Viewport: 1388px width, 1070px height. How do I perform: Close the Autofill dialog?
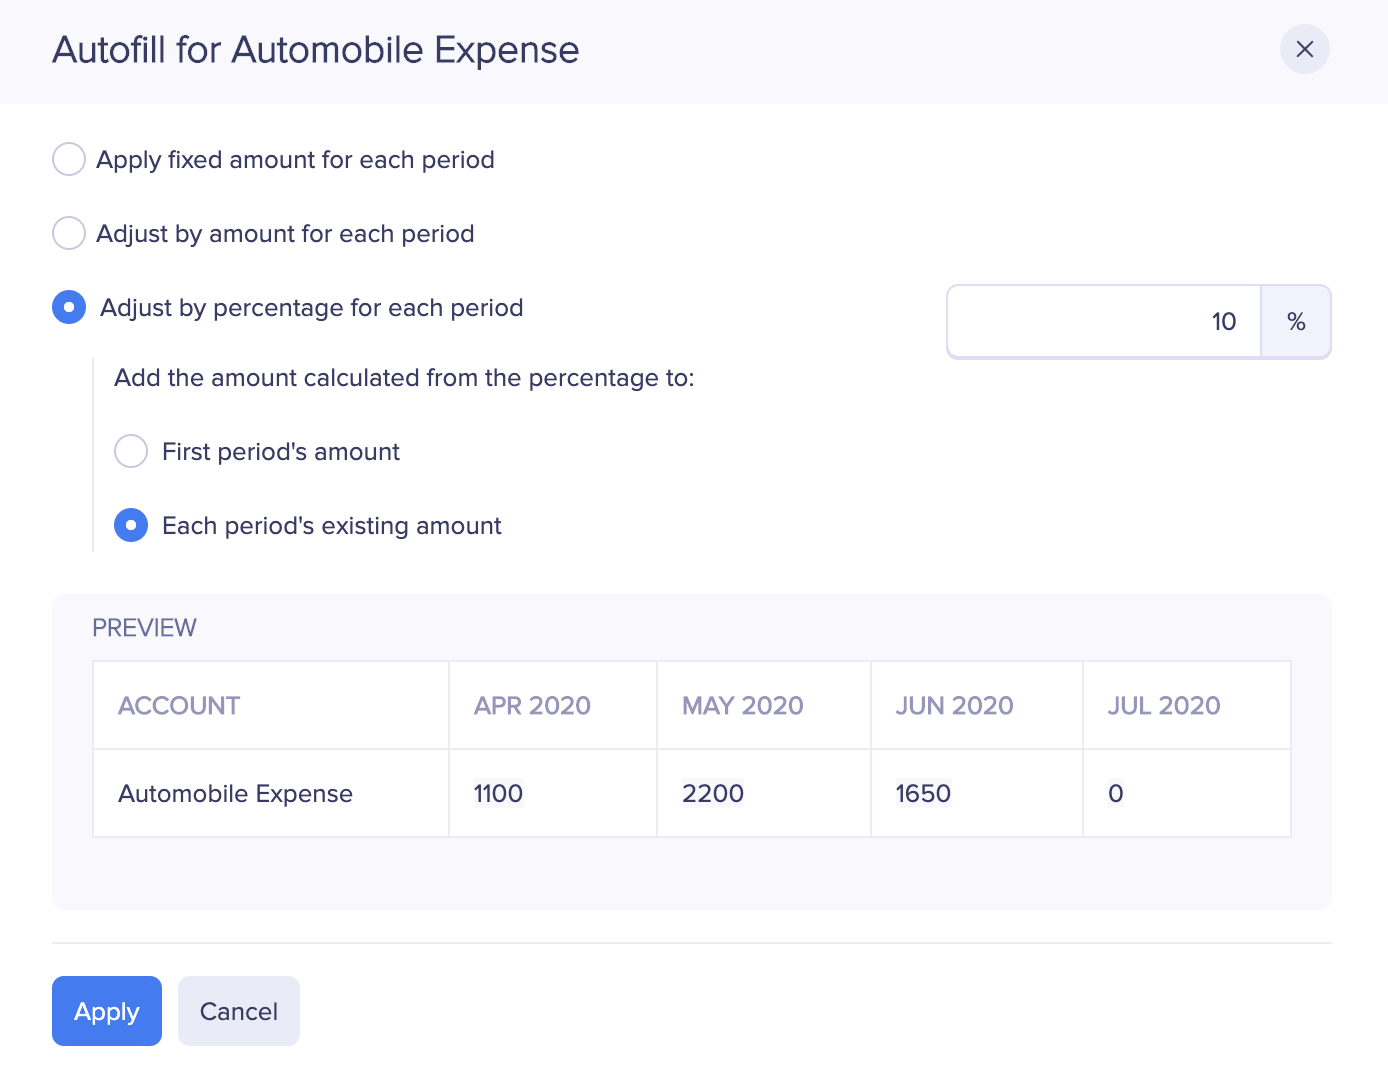click(1304, 49)
